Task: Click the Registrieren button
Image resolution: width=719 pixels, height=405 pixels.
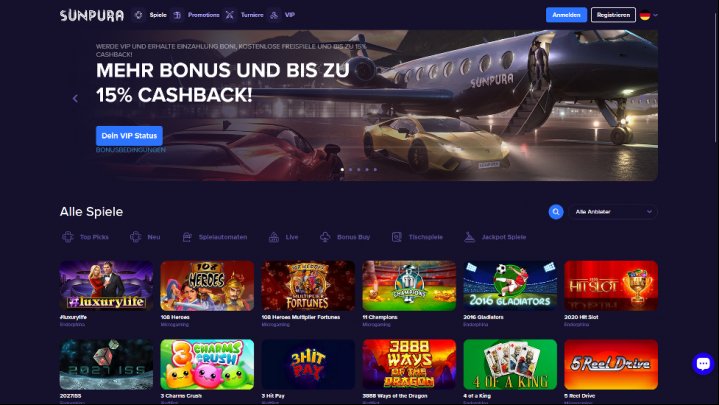Action: pos(613,15)
